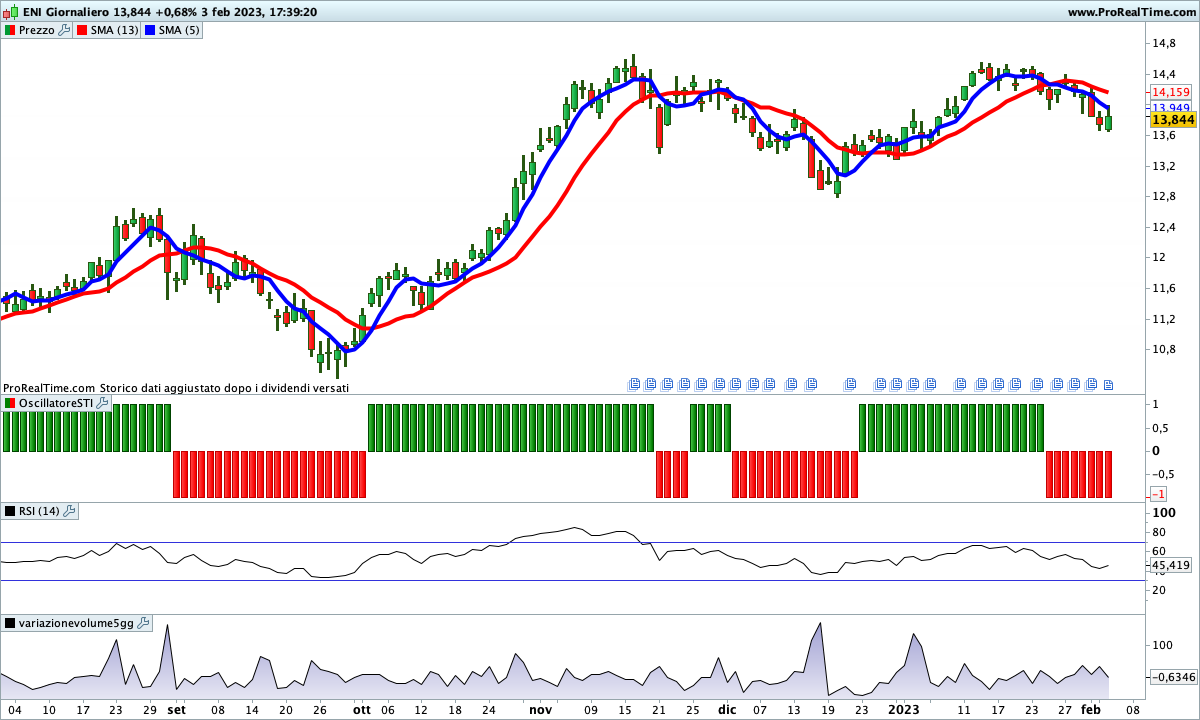
Task: Open OscillatoreSTI settings wrench icon
Action: click(102, 403)
